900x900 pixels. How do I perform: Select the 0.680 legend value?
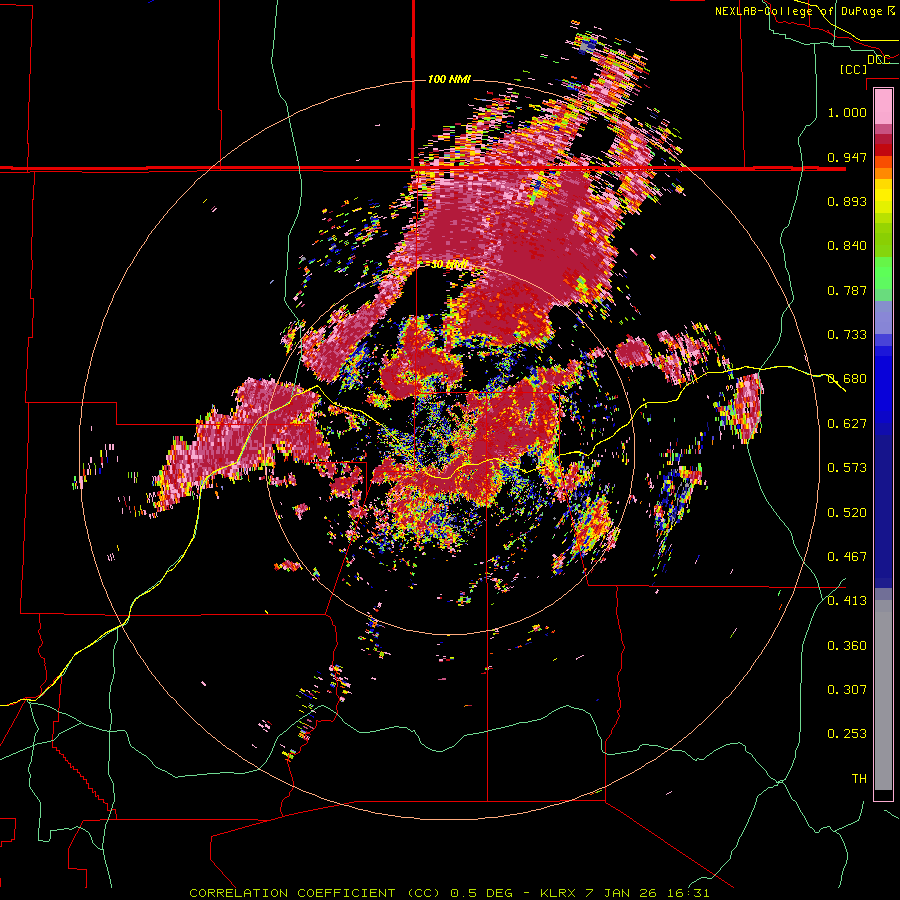[x=847, y=379]
